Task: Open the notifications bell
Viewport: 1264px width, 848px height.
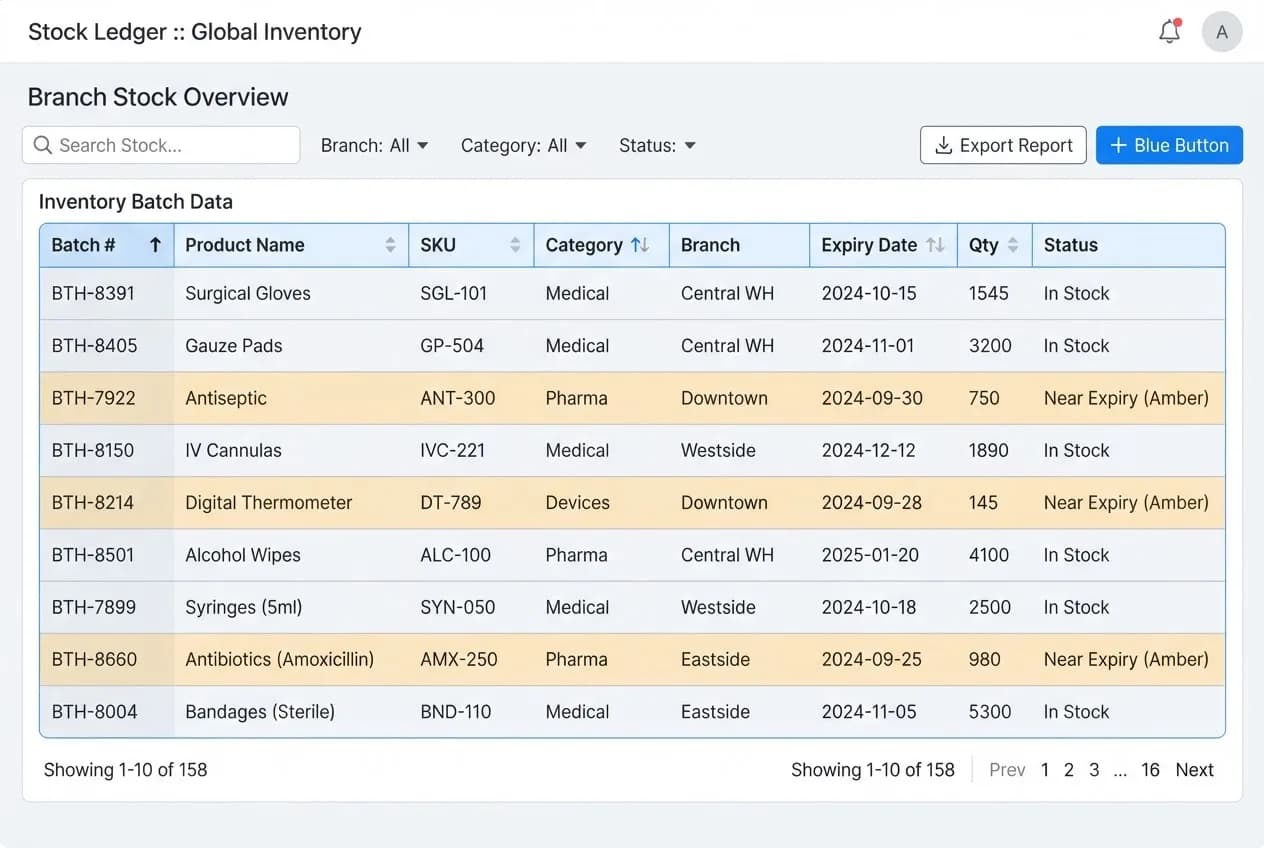Action: point(1170,32)
